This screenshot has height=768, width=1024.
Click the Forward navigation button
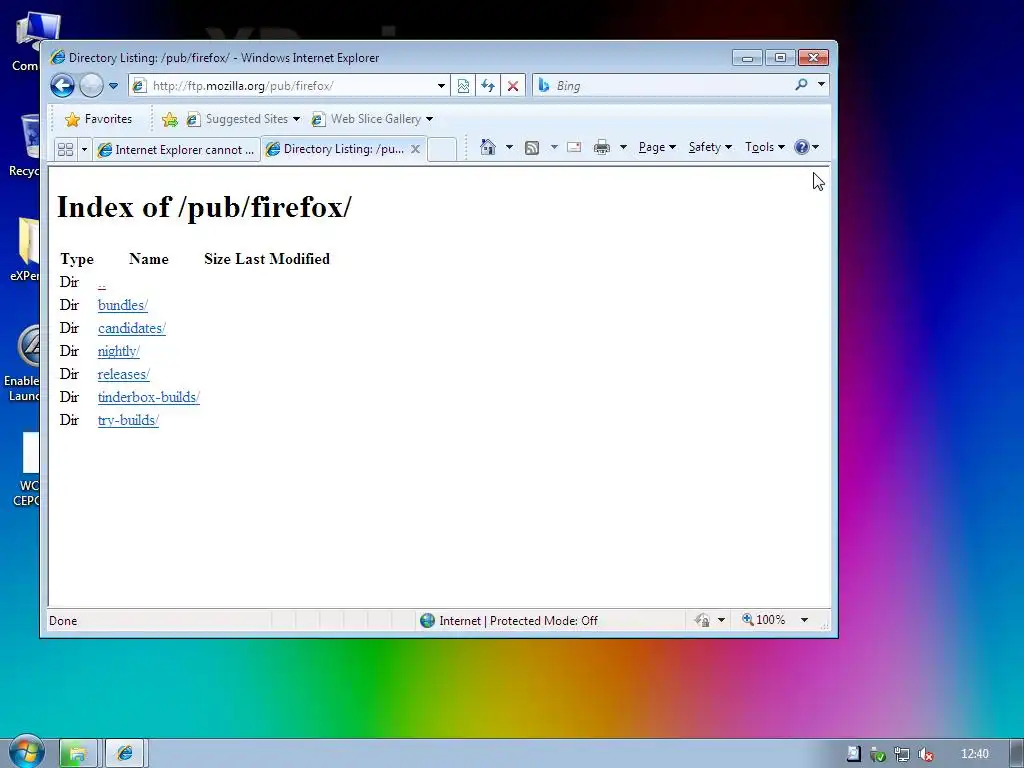tap(91, 86)
